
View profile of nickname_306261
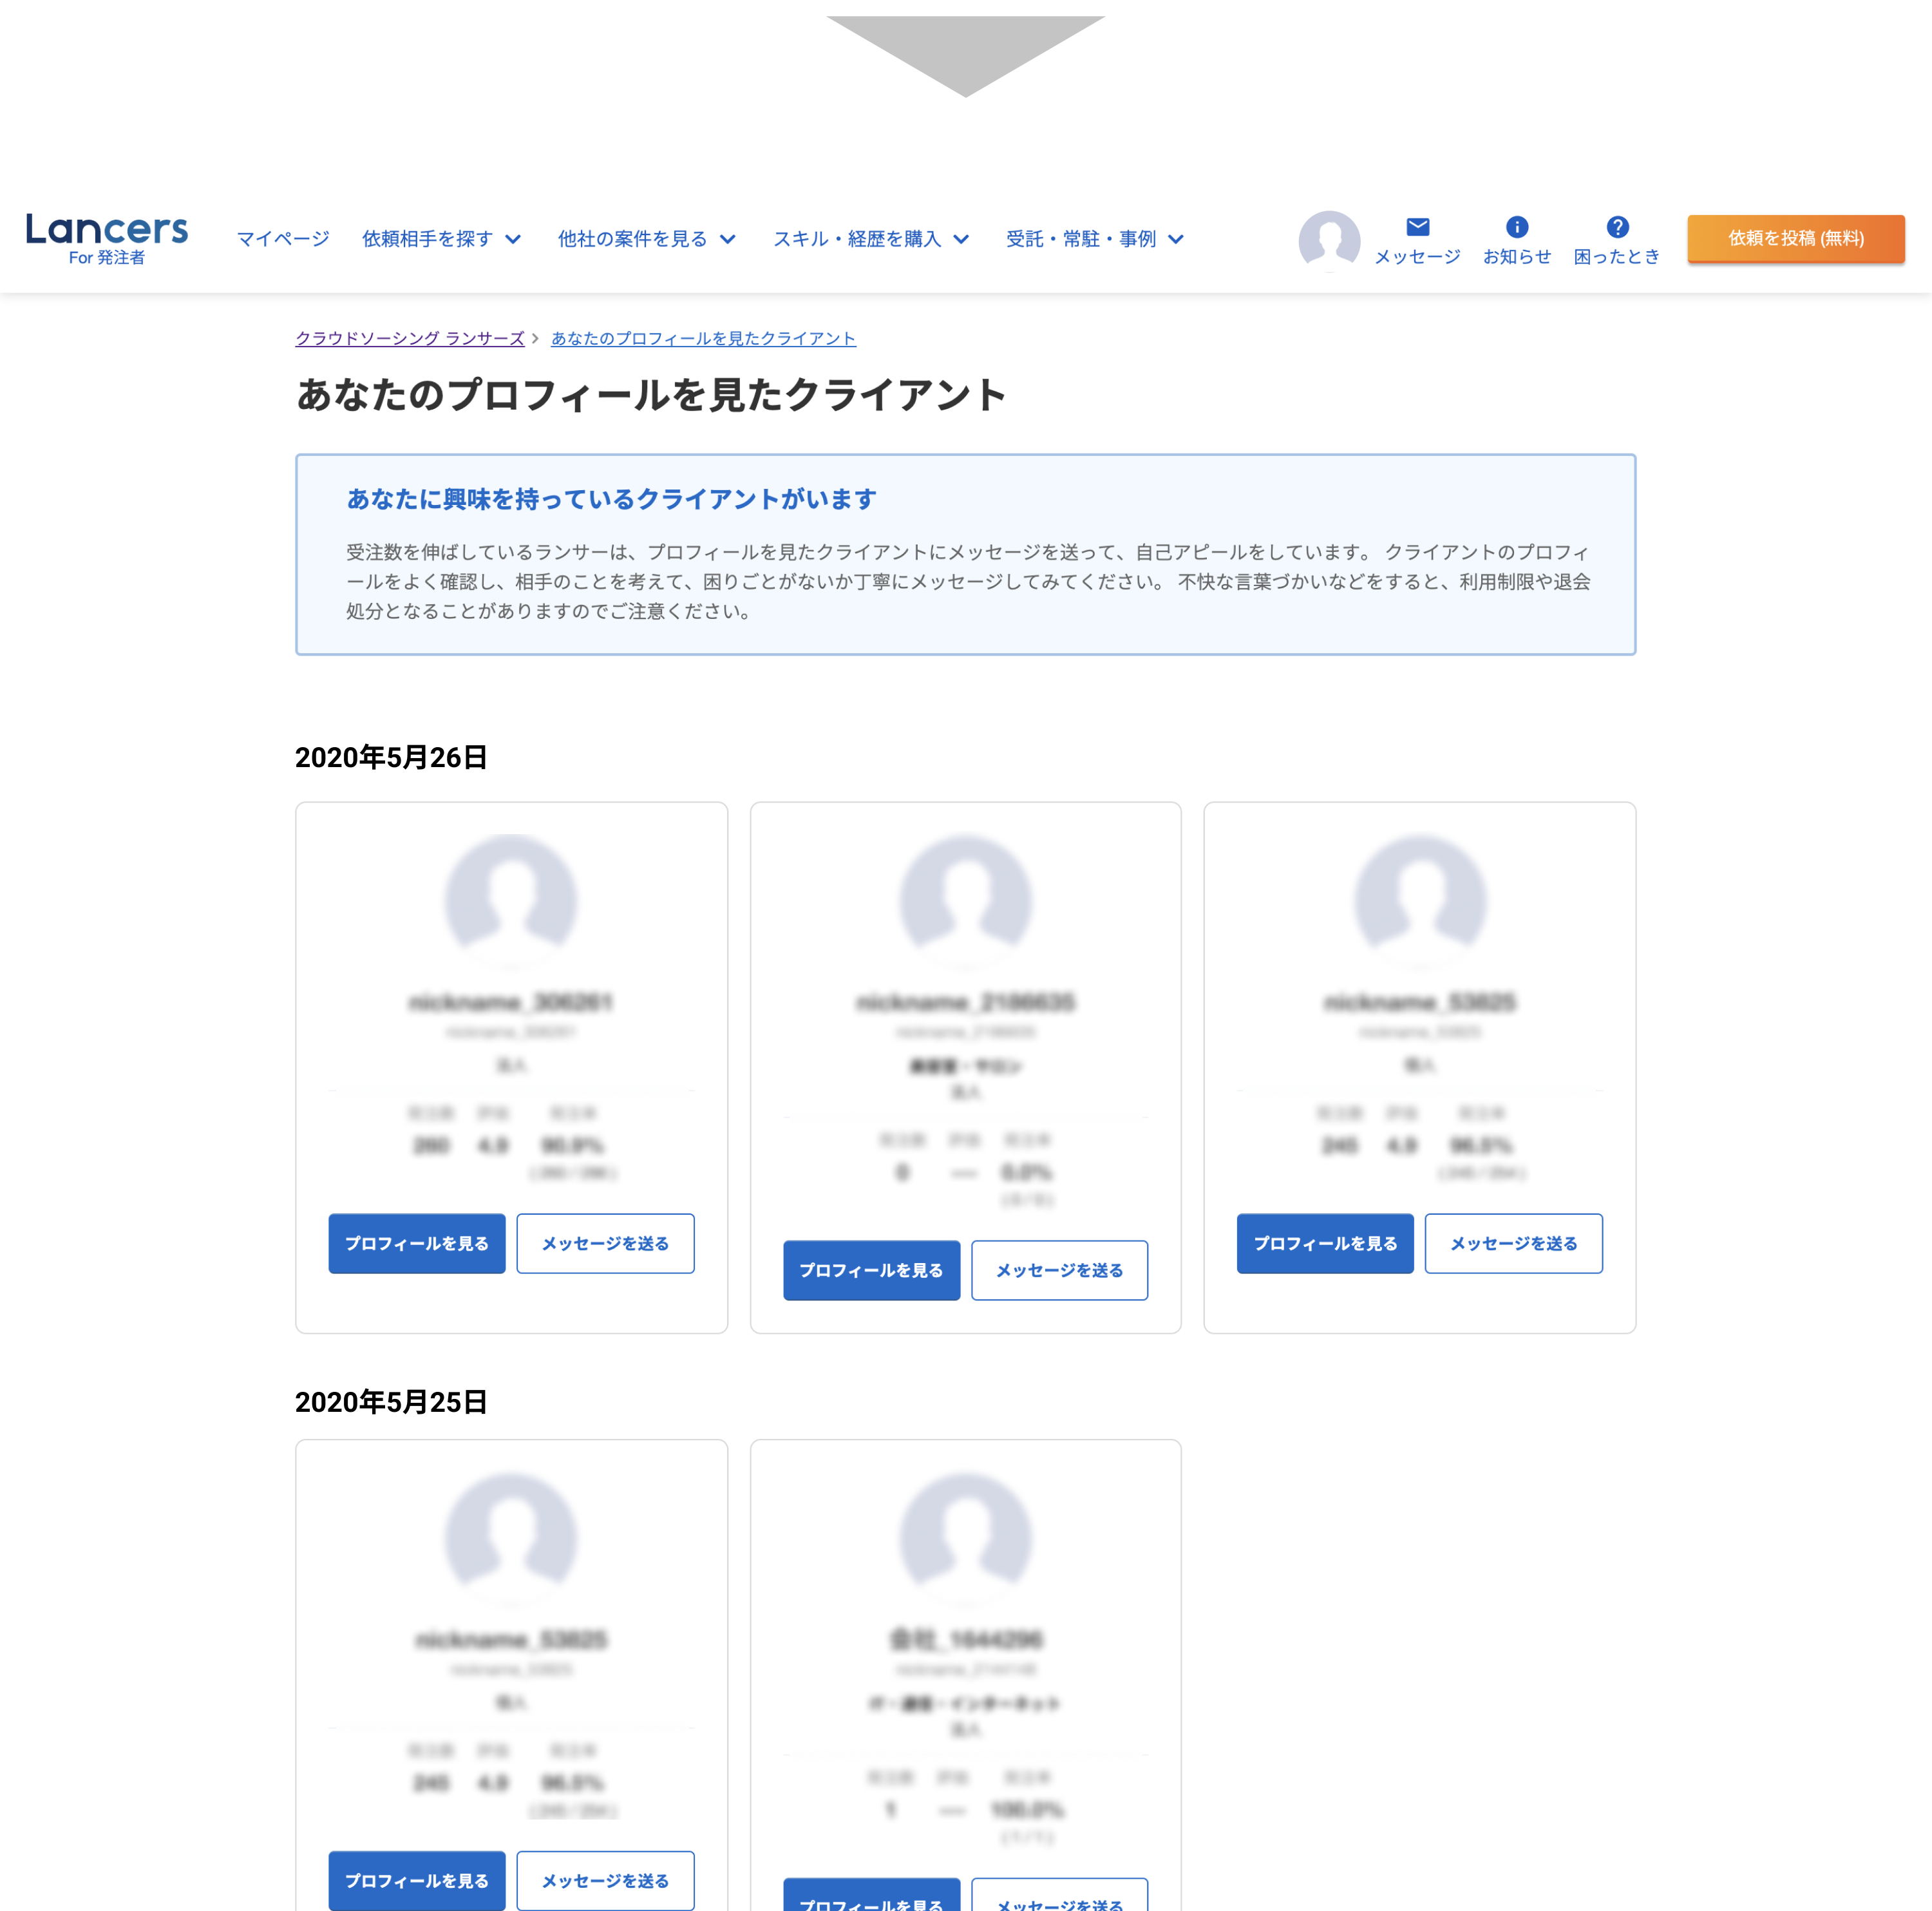[417, 1243]
